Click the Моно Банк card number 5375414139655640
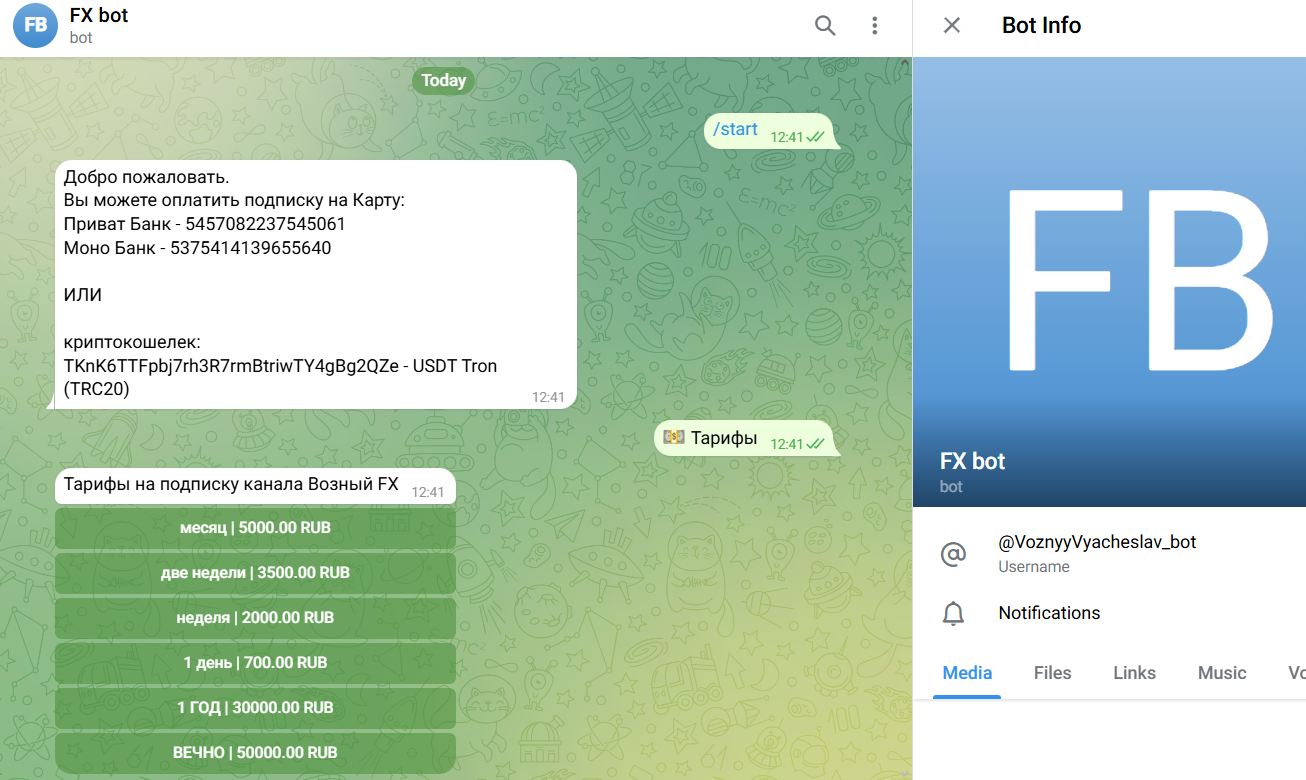Viewport: 1306px width, 780px height. click(250, 247)
